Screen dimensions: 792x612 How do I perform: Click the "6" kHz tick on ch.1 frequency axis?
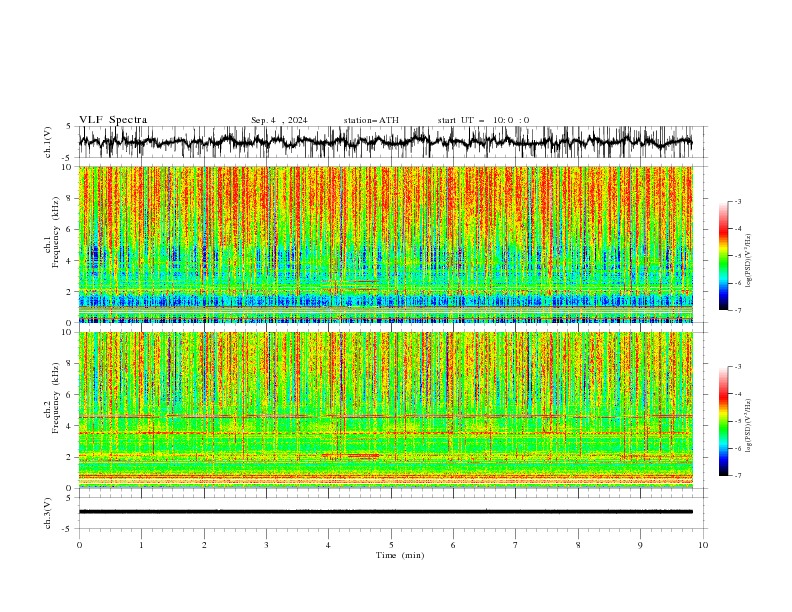point(70,230)
